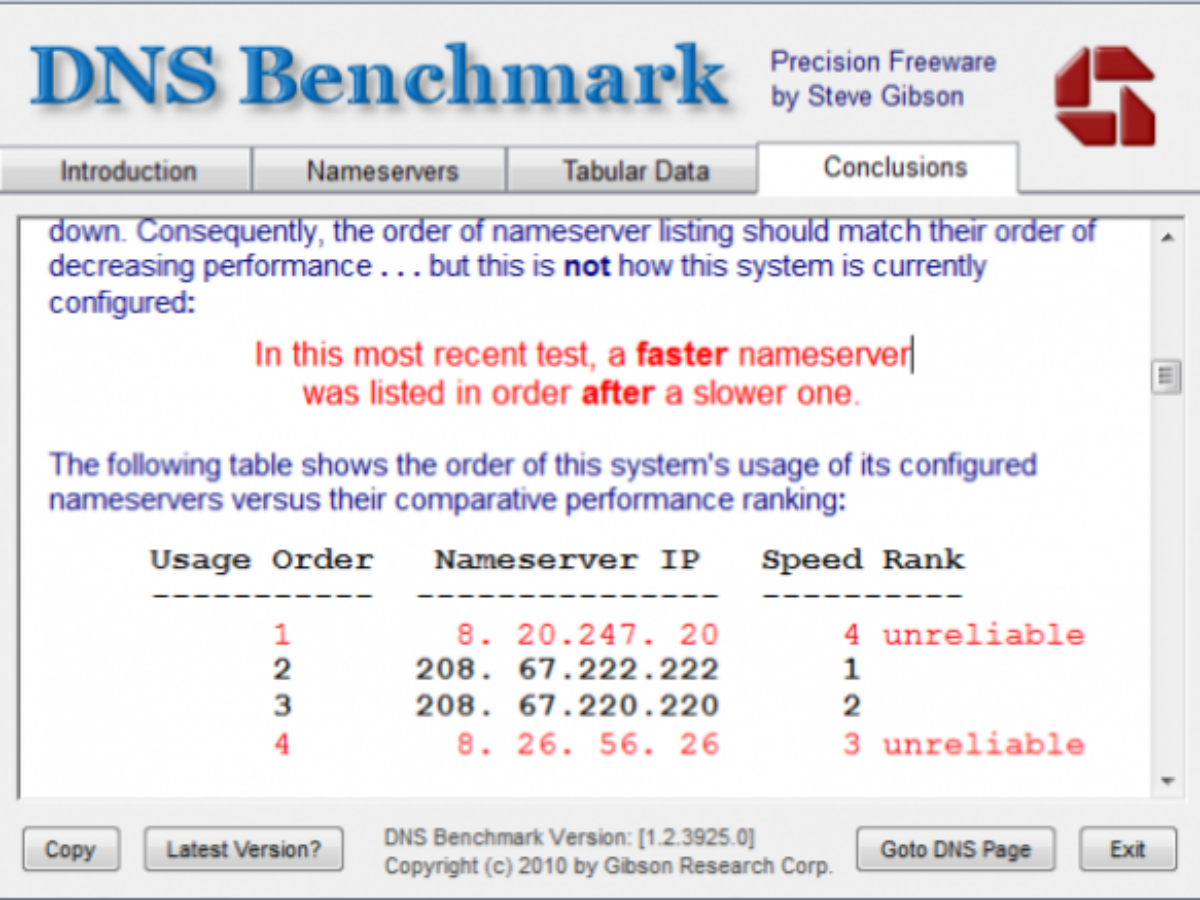
Task: Click usage order 1 in the table
Action: tap(282, 634)
